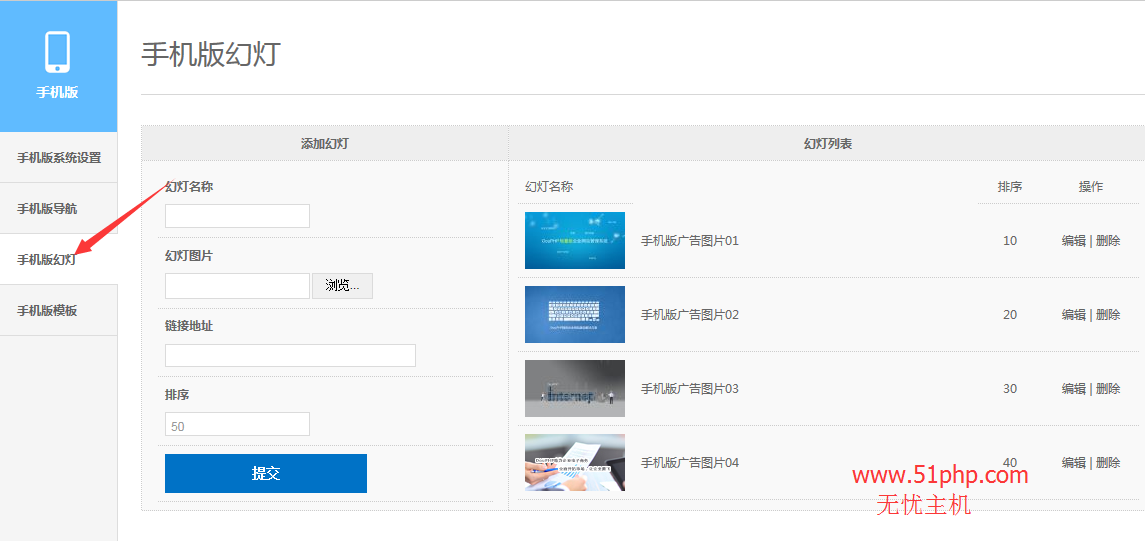Viewport: 1145px width, 541px height.
Task: Click 编辑 for 手机版广告图片02
Action: point(1073,315)
